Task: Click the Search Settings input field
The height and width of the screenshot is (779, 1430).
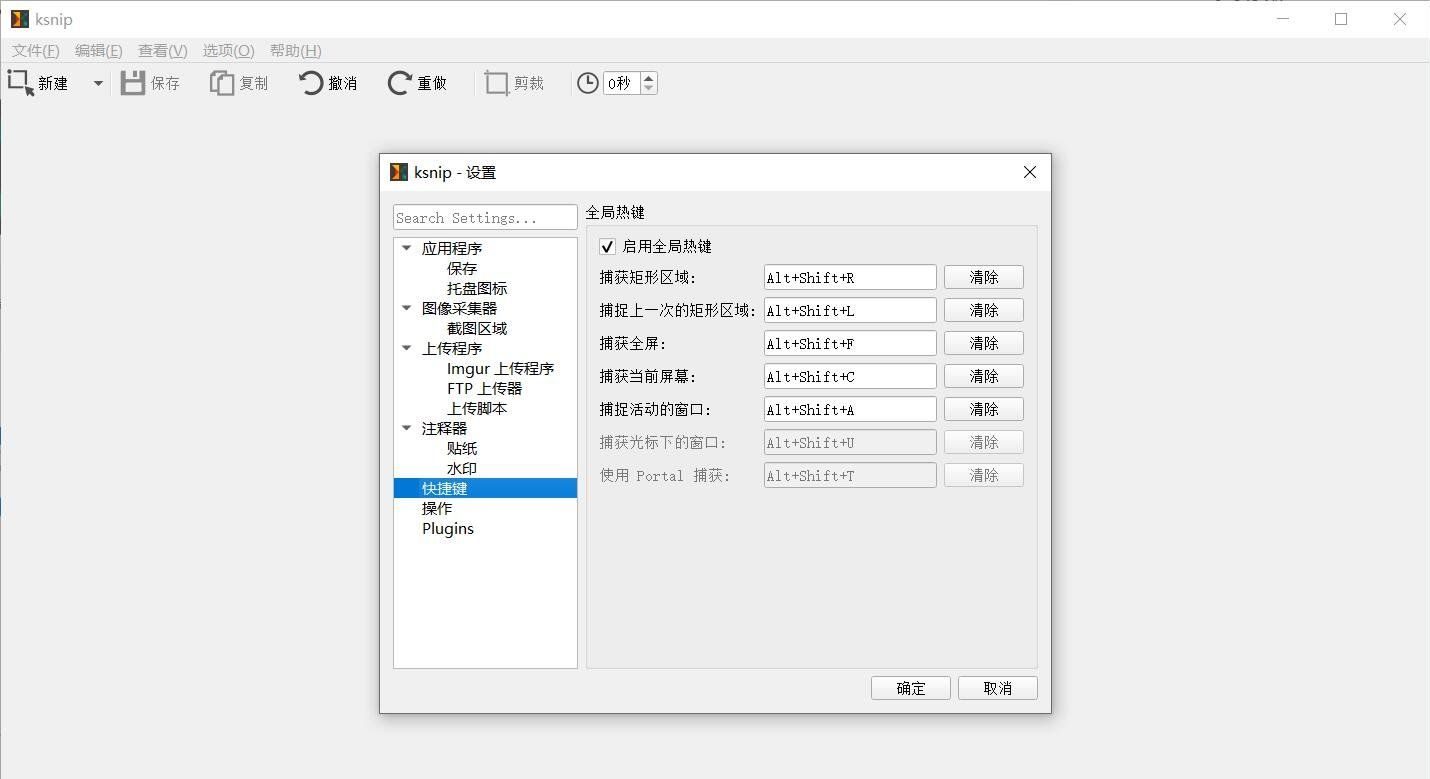Action: pos(485,217)
